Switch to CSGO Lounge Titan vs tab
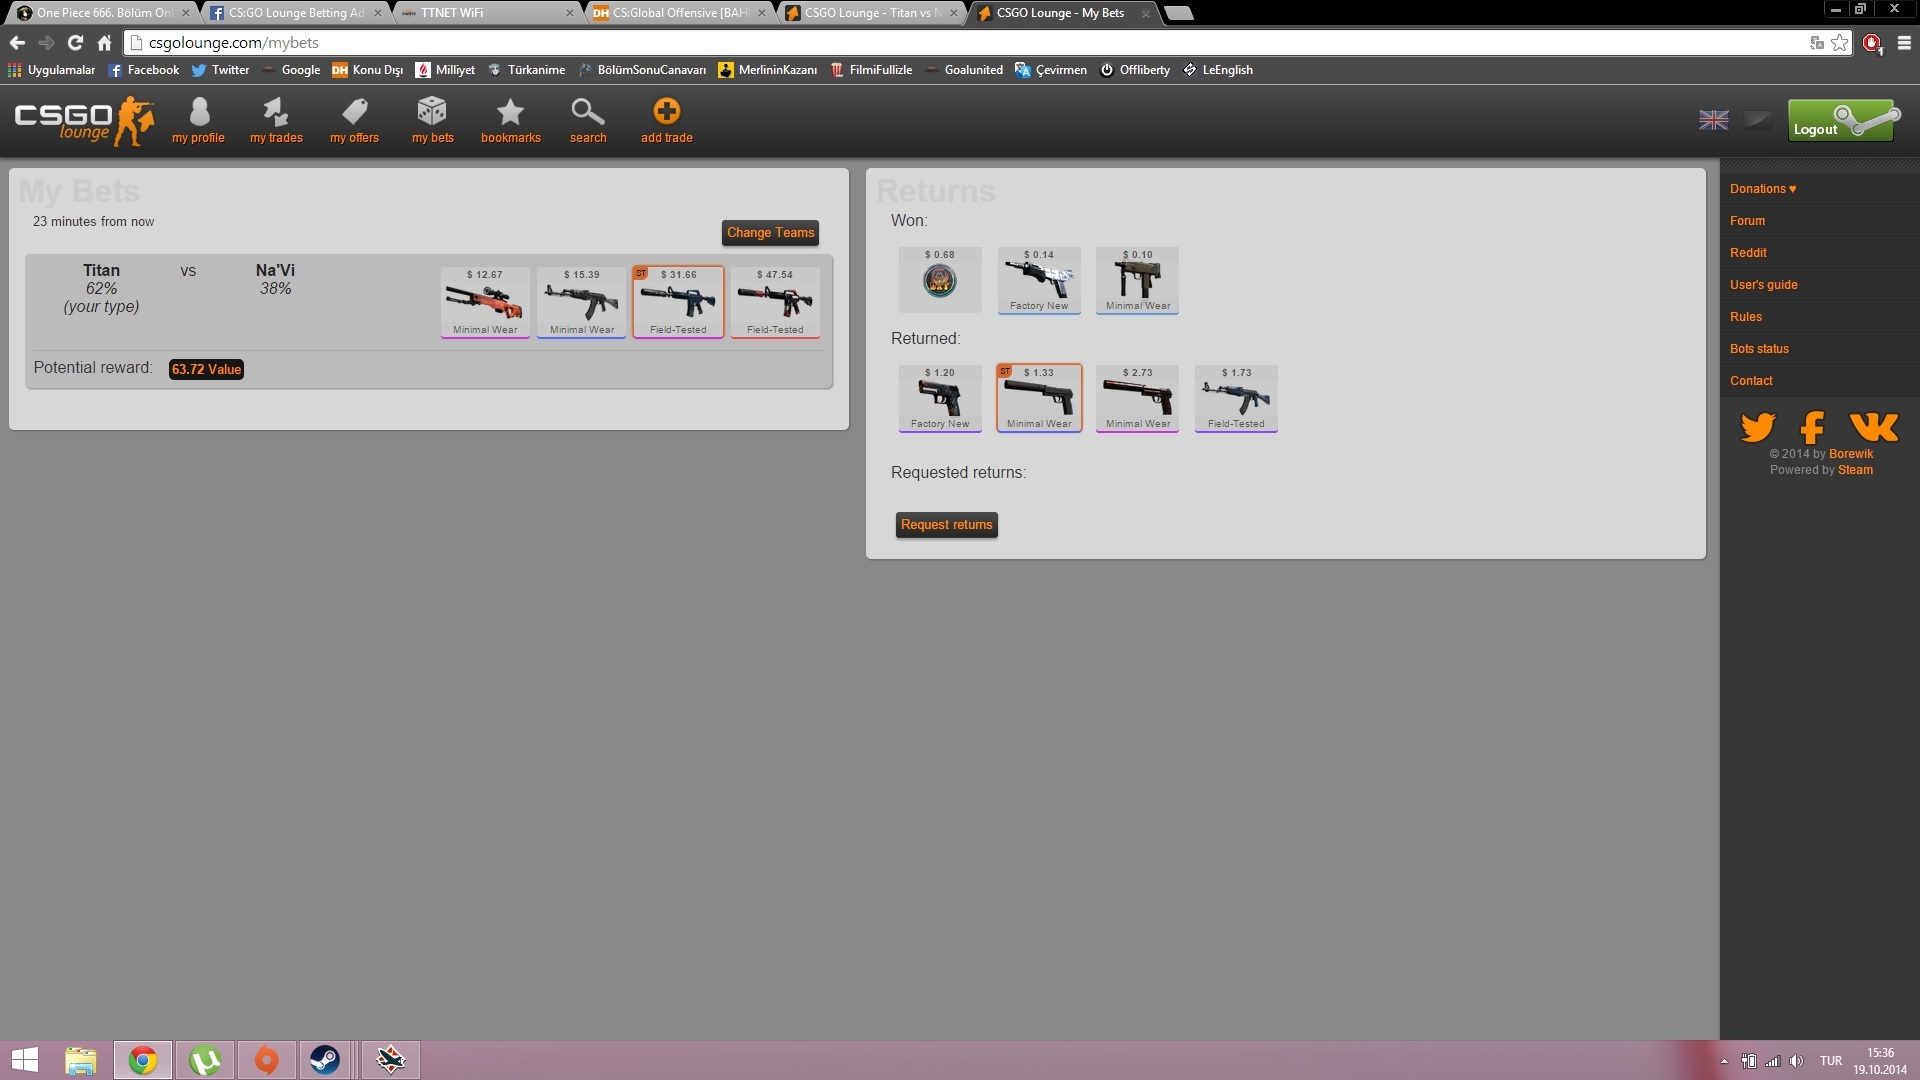This screenshot has width=1920, height=1080. (x=872, y=13)
